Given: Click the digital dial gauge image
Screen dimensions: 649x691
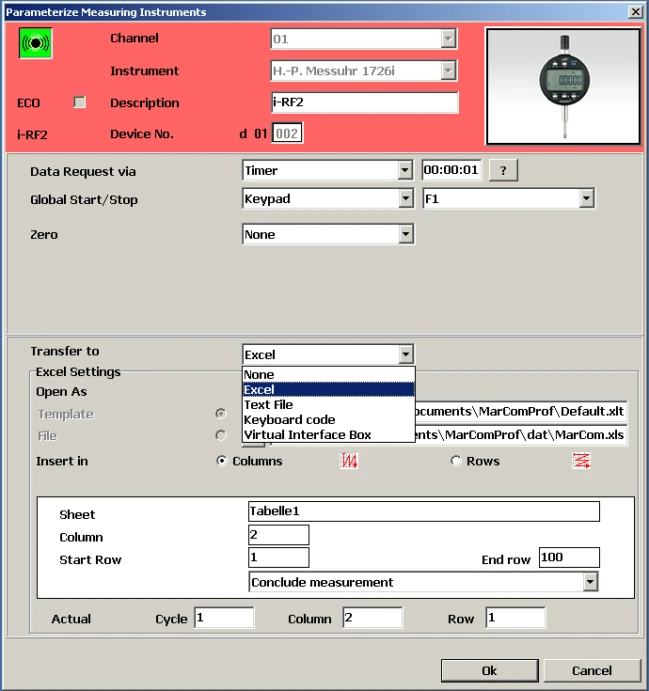Looking at the screenshot, I should pyautogui.click(x=563, y=86).
